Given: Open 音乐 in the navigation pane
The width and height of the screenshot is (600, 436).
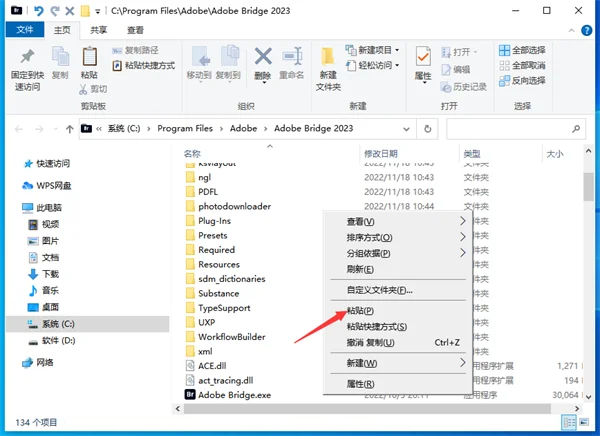Looking at the screenshot, I should pyautogui.click(x=44, y=291).
